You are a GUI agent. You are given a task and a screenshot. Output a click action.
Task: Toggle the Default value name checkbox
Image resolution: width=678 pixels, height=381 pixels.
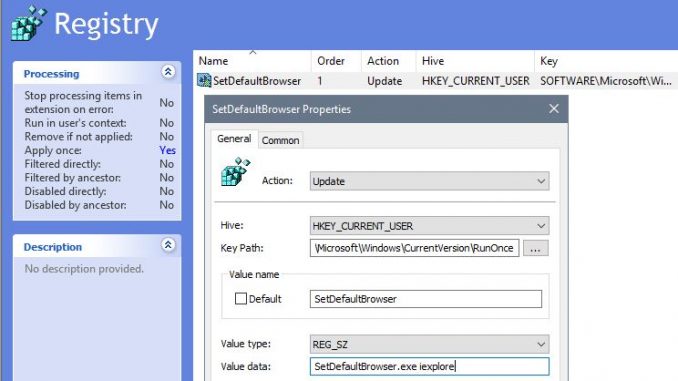point(241,299)
